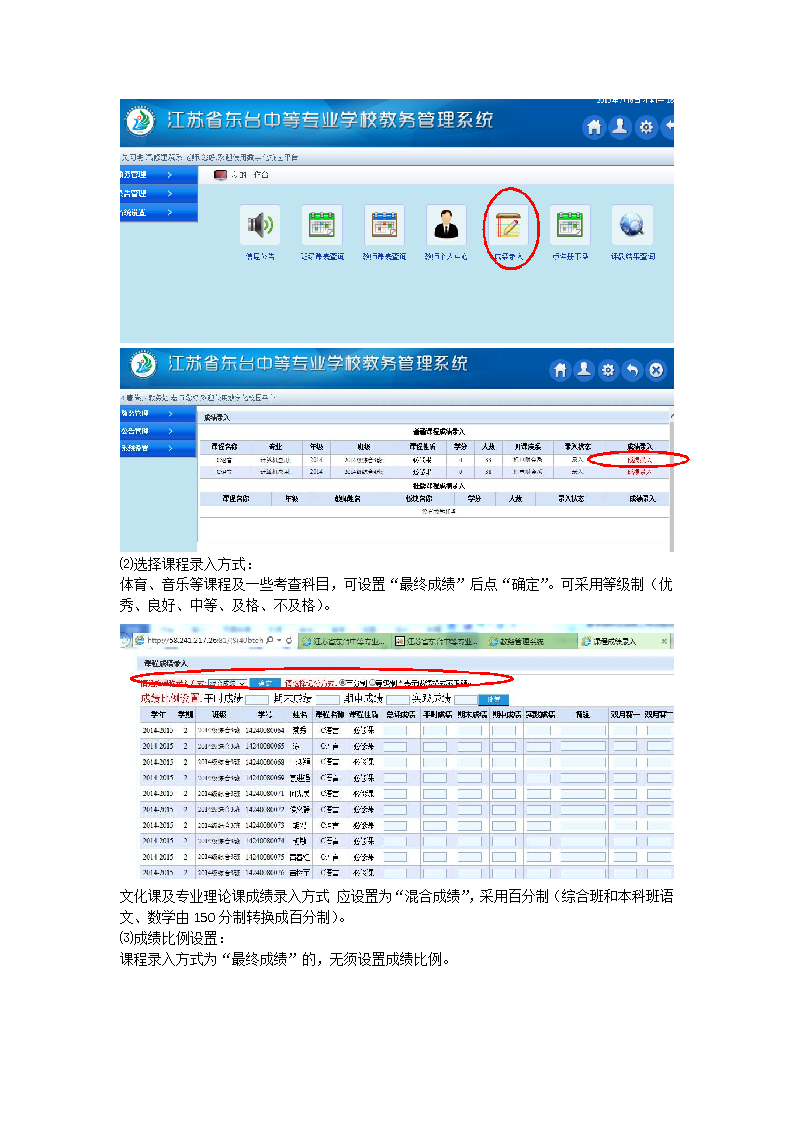This screenshot has width=793, height=1122.
Task: Click the 成绩录入 panel title on the list page
Action: (x=217, y=417)
